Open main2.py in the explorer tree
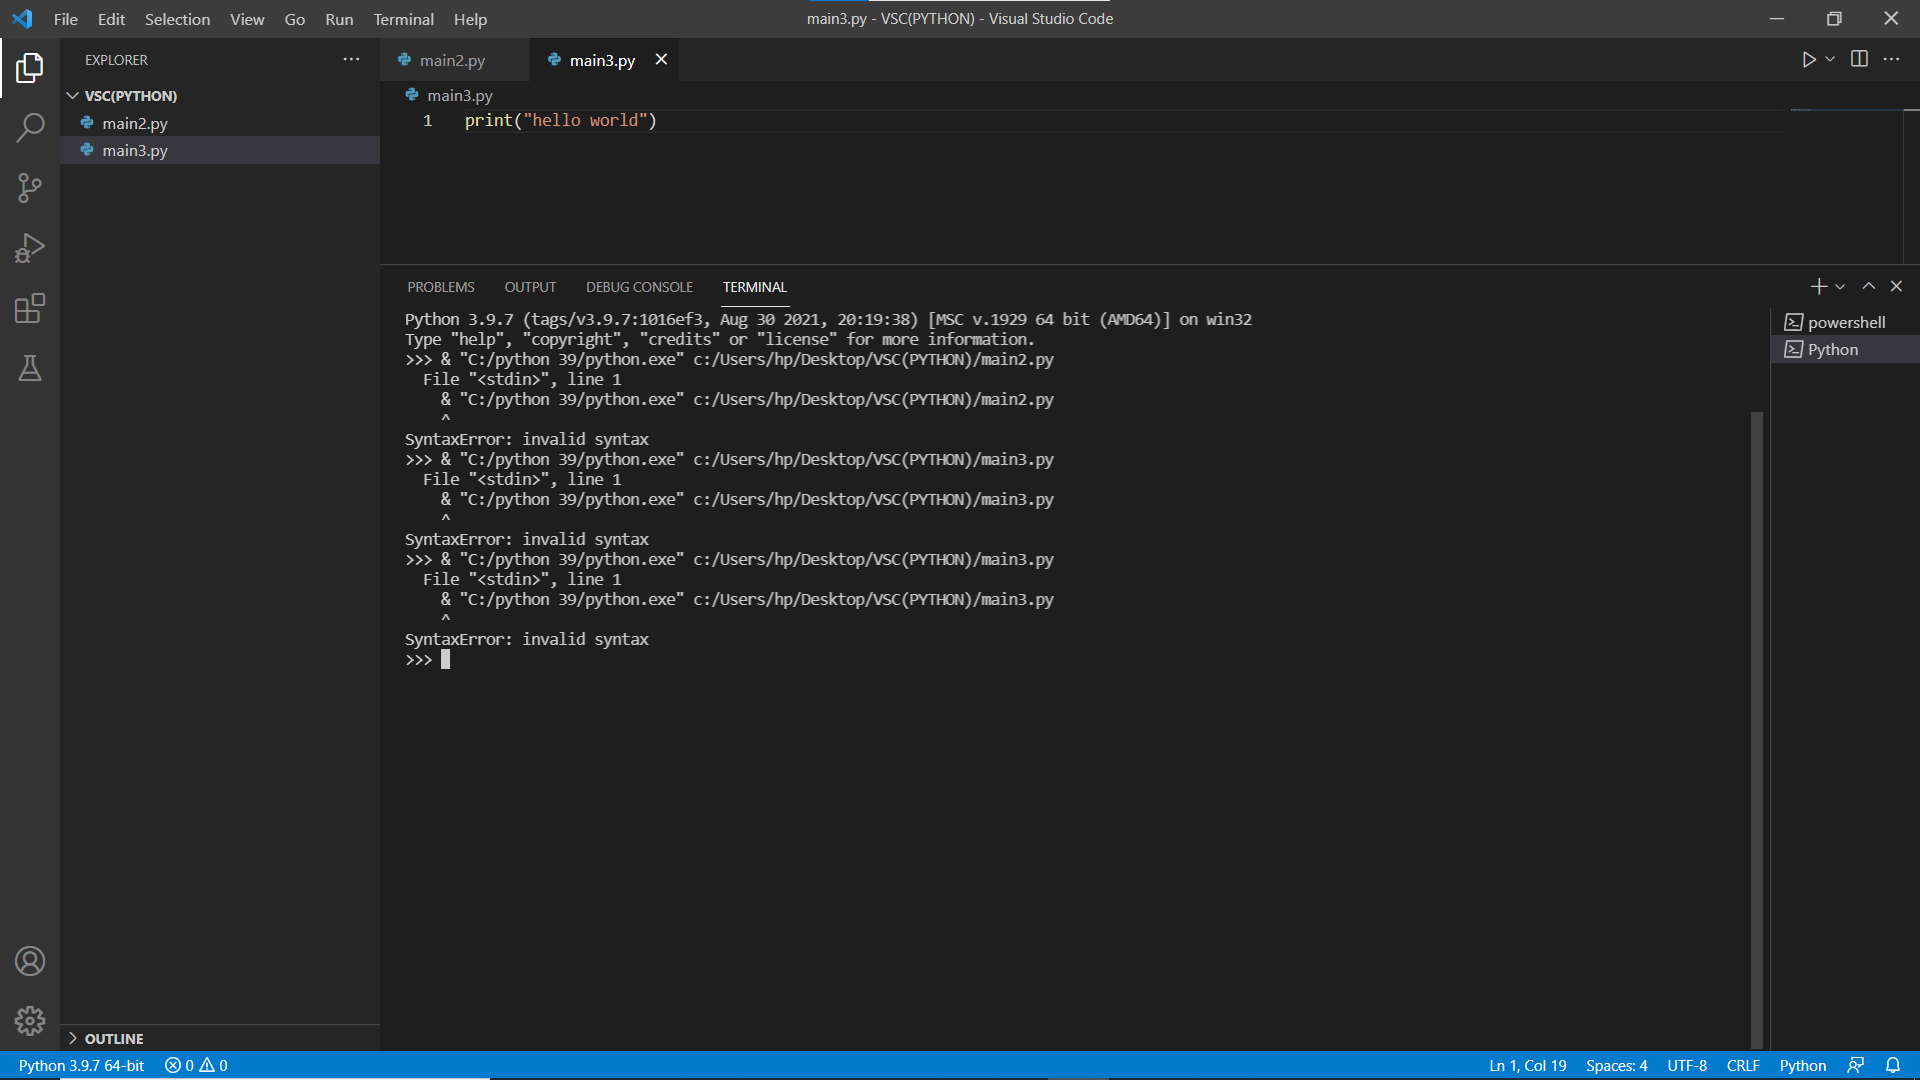The image size is (1920, 1080). (x=220, y=123)
